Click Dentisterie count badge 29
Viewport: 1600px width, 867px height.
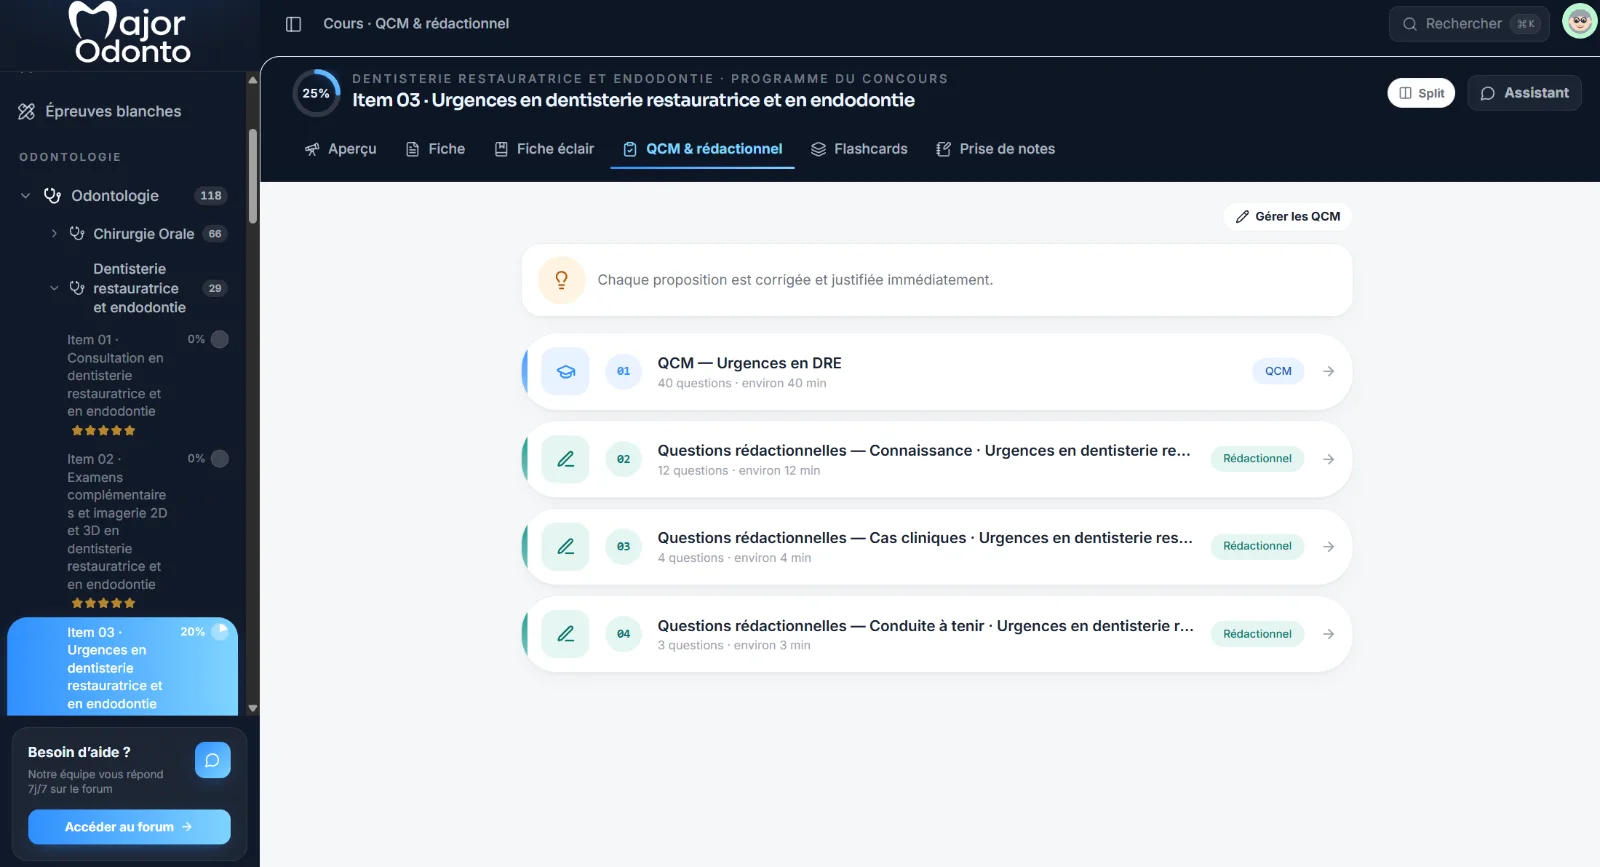pos(215,288)
